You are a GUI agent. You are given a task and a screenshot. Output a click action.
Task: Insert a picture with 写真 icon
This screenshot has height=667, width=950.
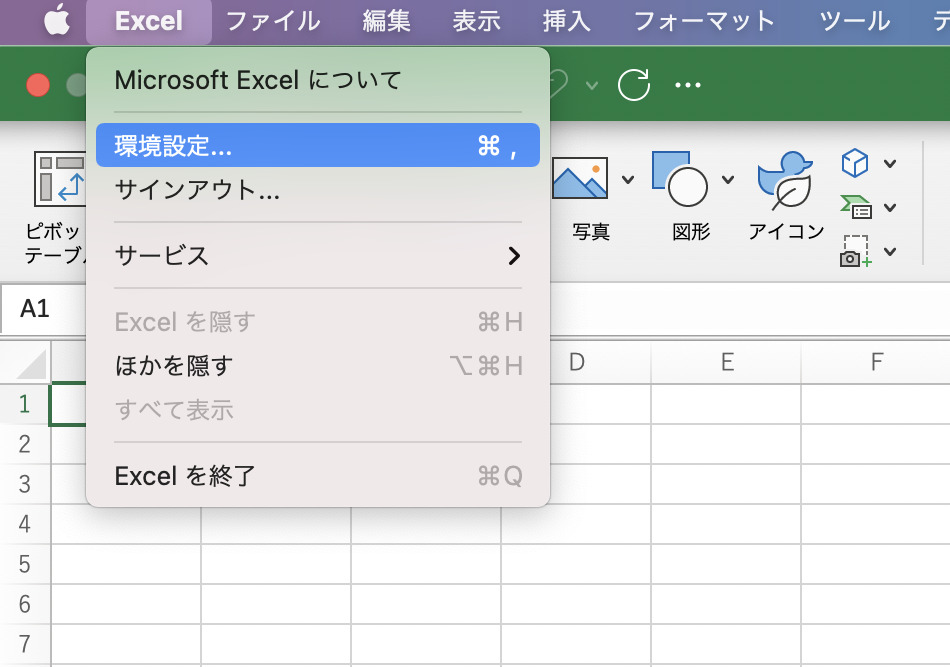click(x=580, y=179)
